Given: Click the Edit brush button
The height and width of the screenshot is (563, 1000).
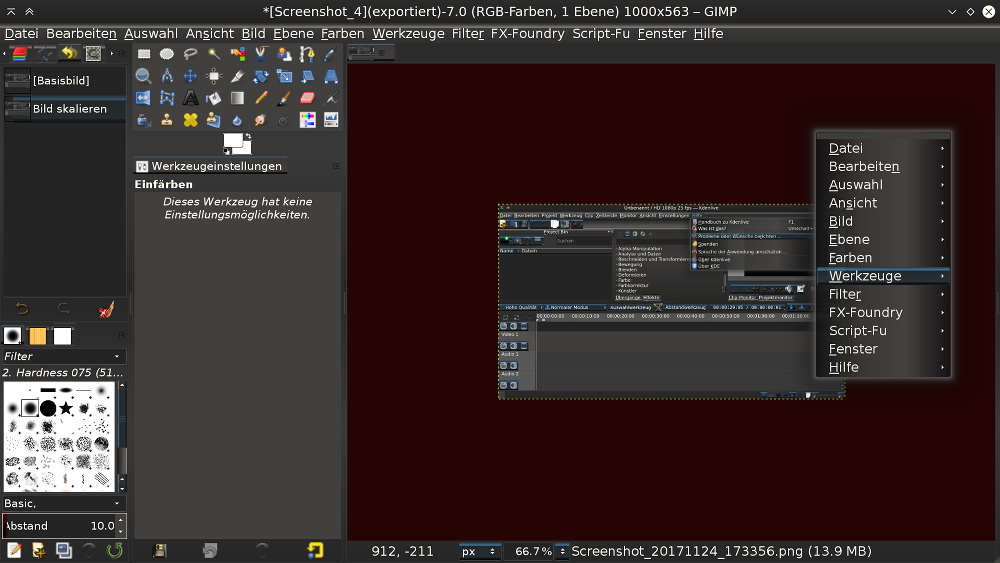Looking at the screenshot, I should [x=14, y=550].
